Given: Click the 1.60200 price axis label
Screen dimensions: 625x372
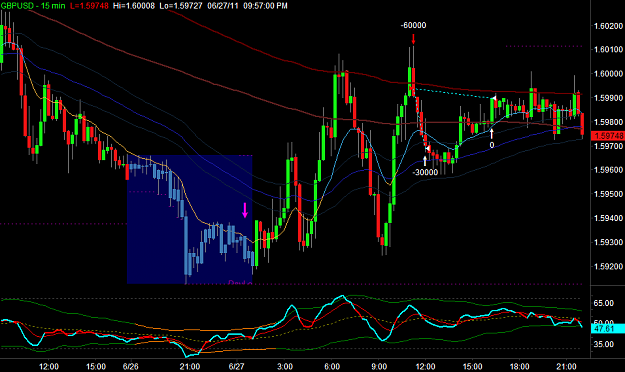Looking at the screenshot, I should pyautogui.click(x=608, y=26).
